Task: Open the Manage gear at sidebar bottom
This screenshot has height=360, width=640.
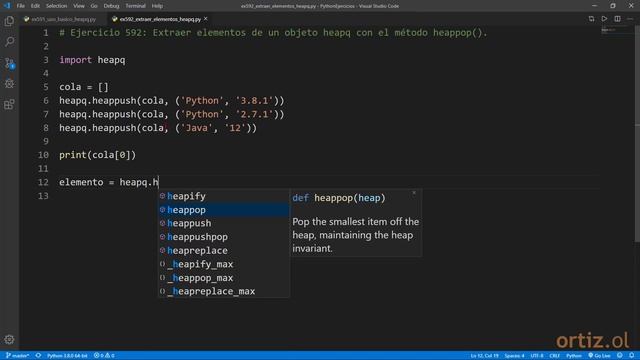Action: [9, 339]
